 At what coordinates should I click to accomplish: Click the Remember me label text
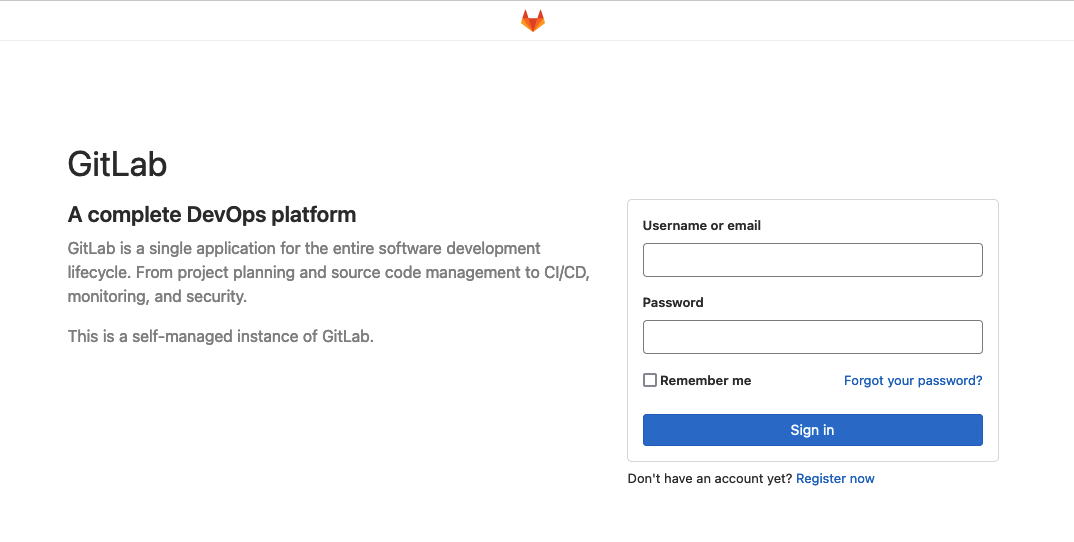[x=705, y=380]
